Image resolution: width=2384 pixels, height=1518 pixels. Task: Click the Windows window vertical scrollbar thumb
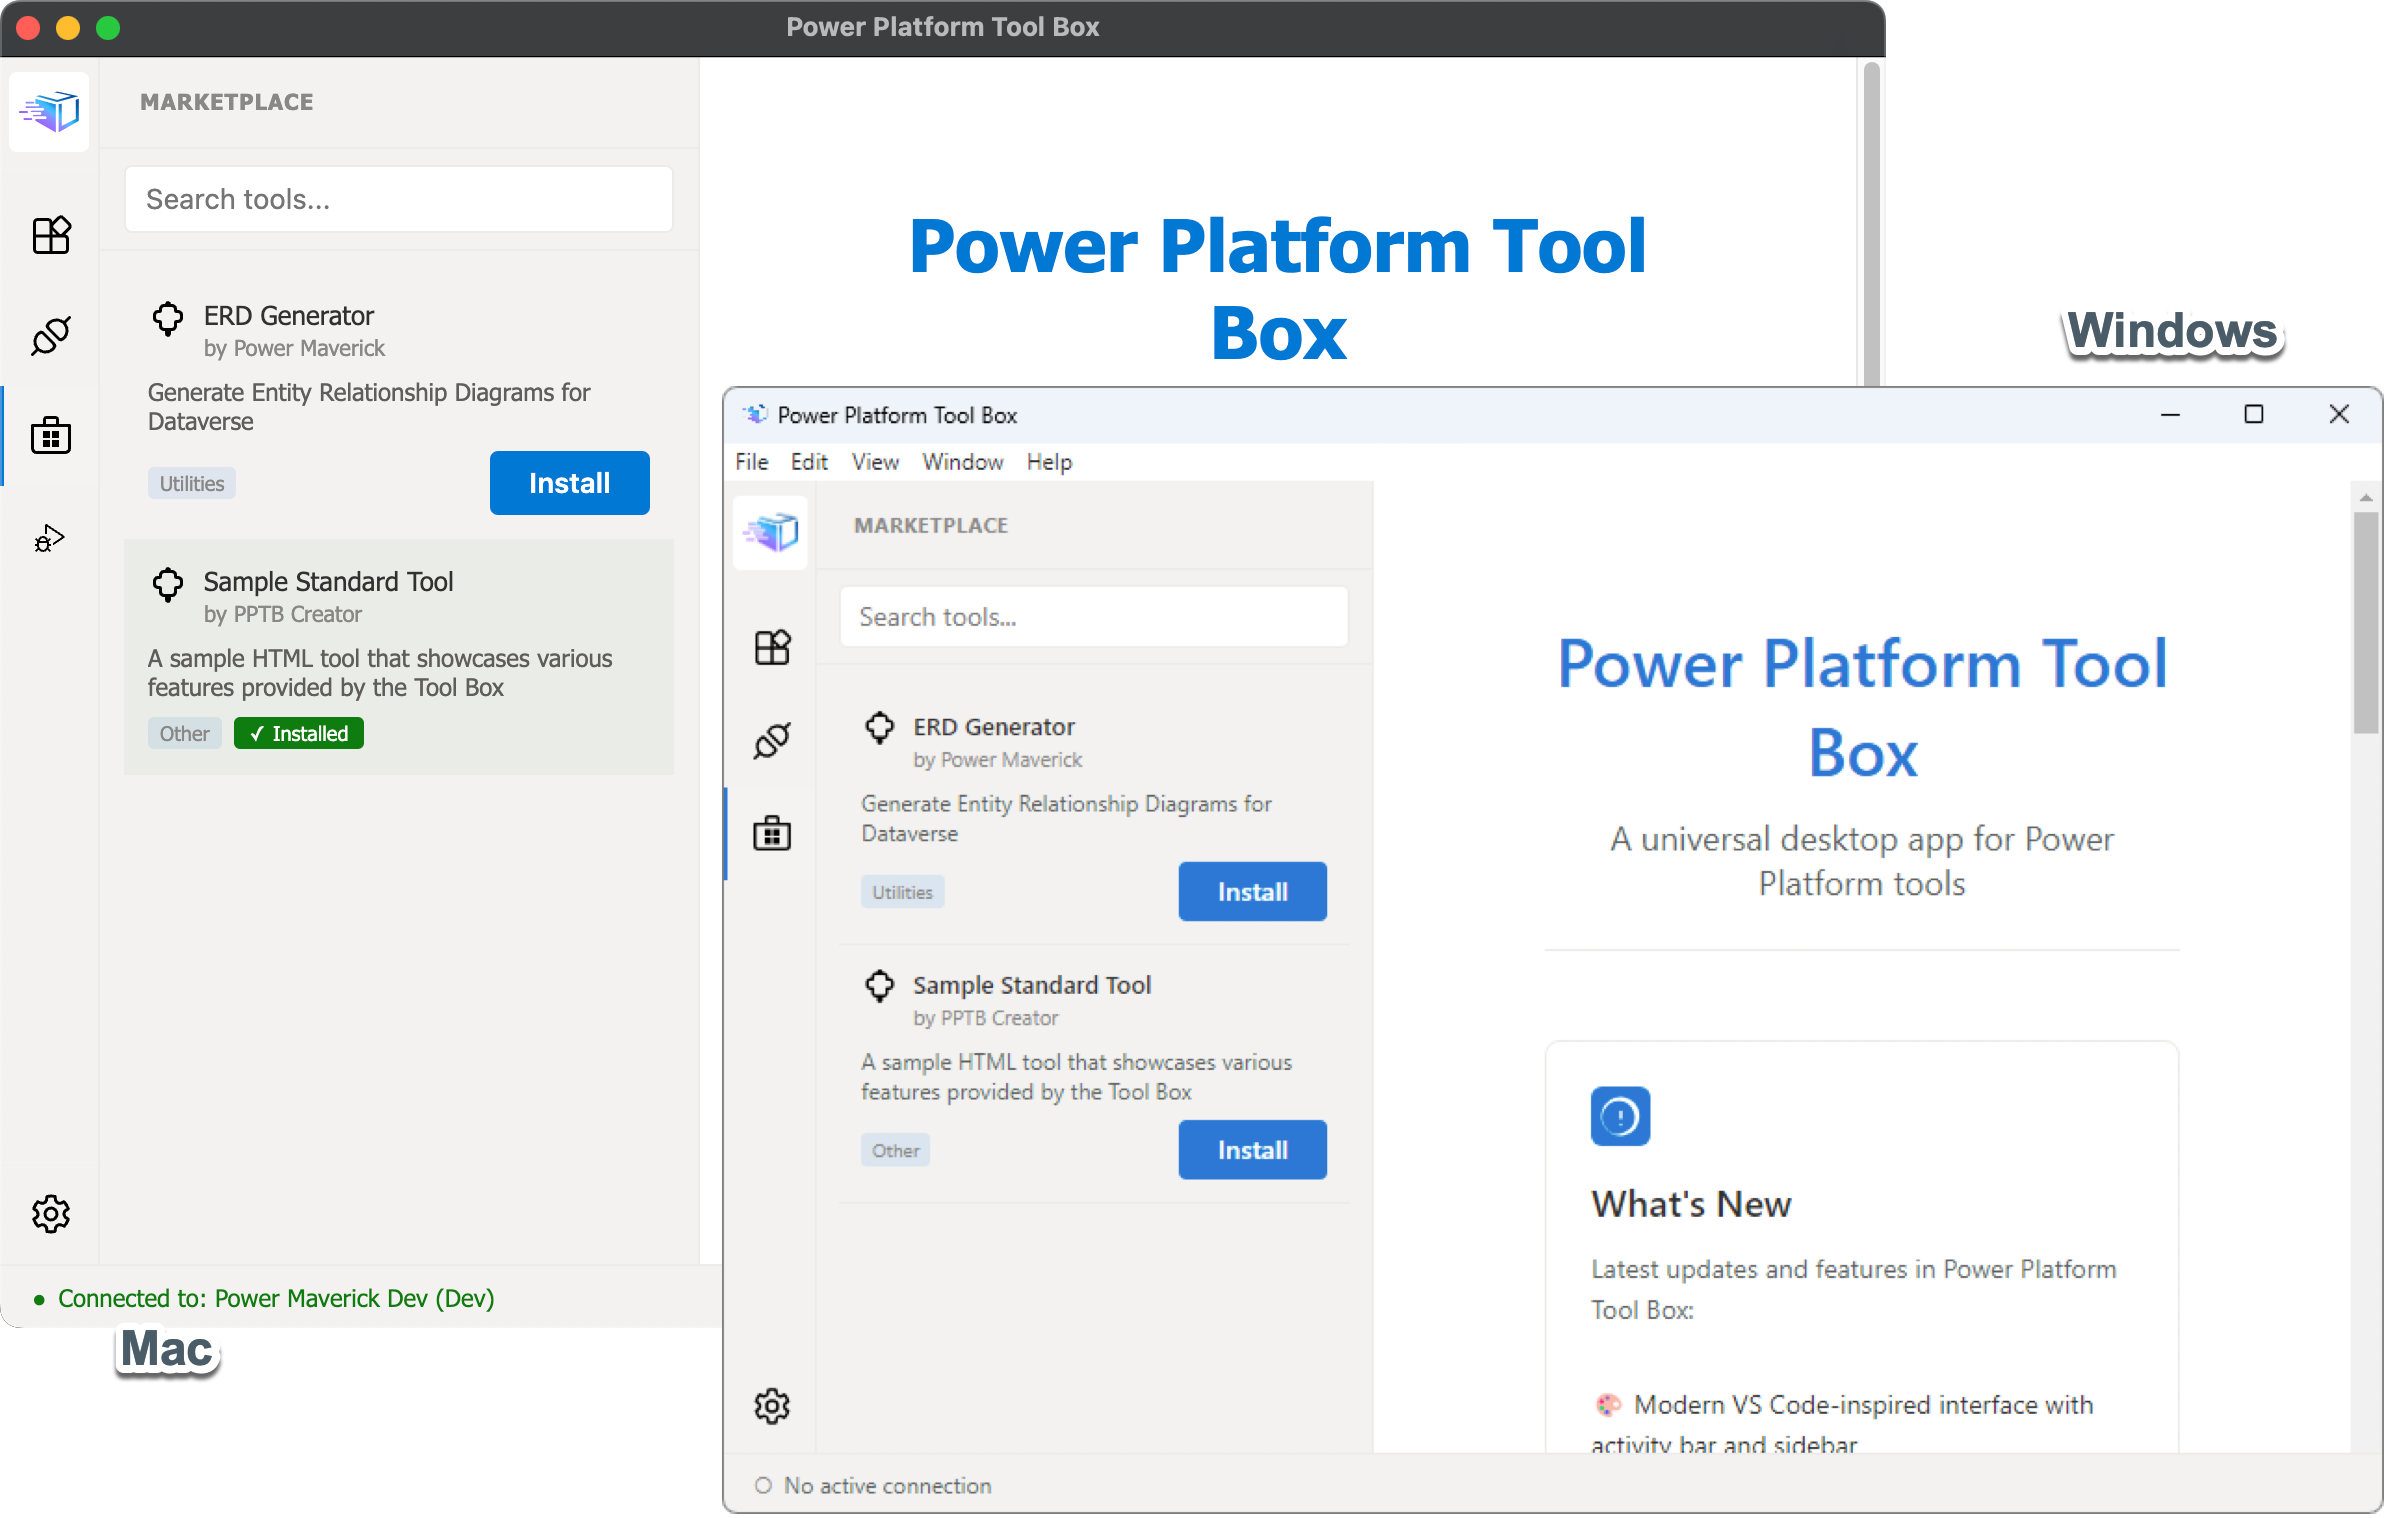coord(2365,622)
